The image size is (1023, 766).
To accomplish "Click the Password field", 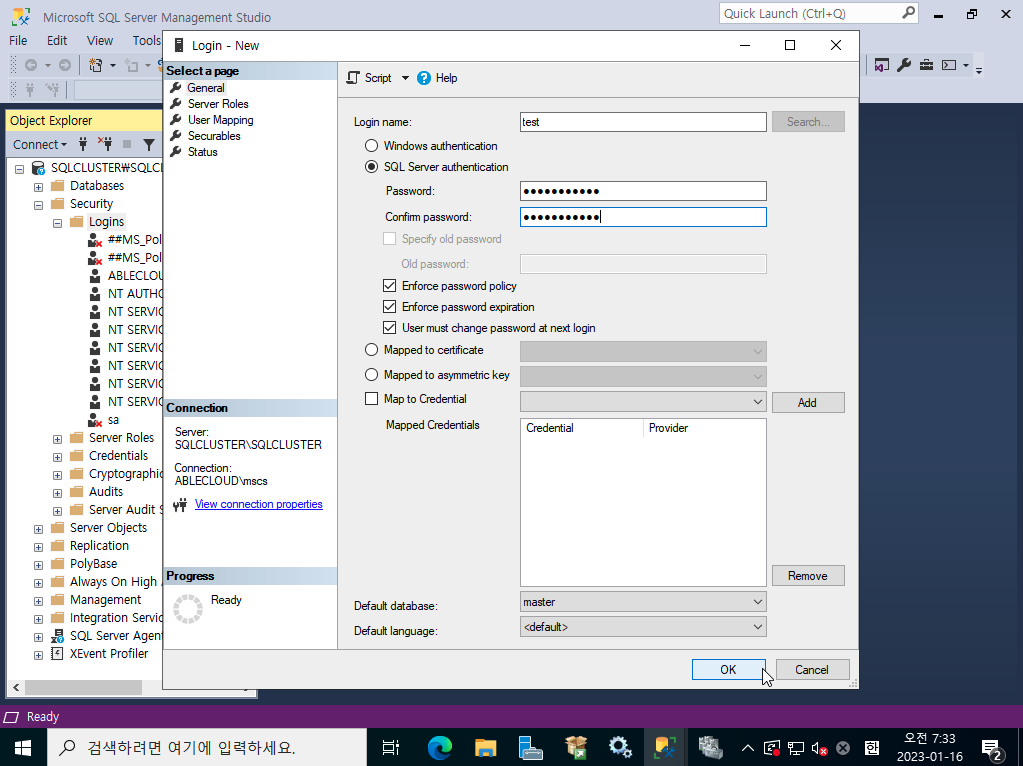I will tap(643, 191).
